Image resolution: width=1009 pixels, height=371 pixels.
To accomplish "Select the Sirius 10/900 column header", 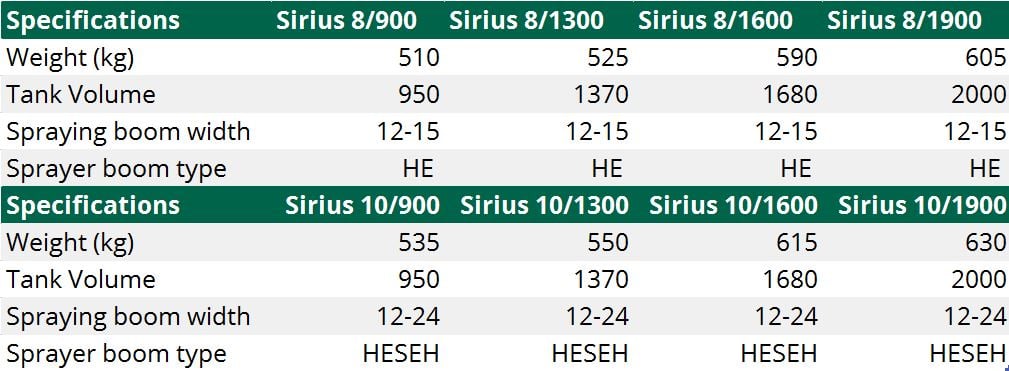I will 362,205.
